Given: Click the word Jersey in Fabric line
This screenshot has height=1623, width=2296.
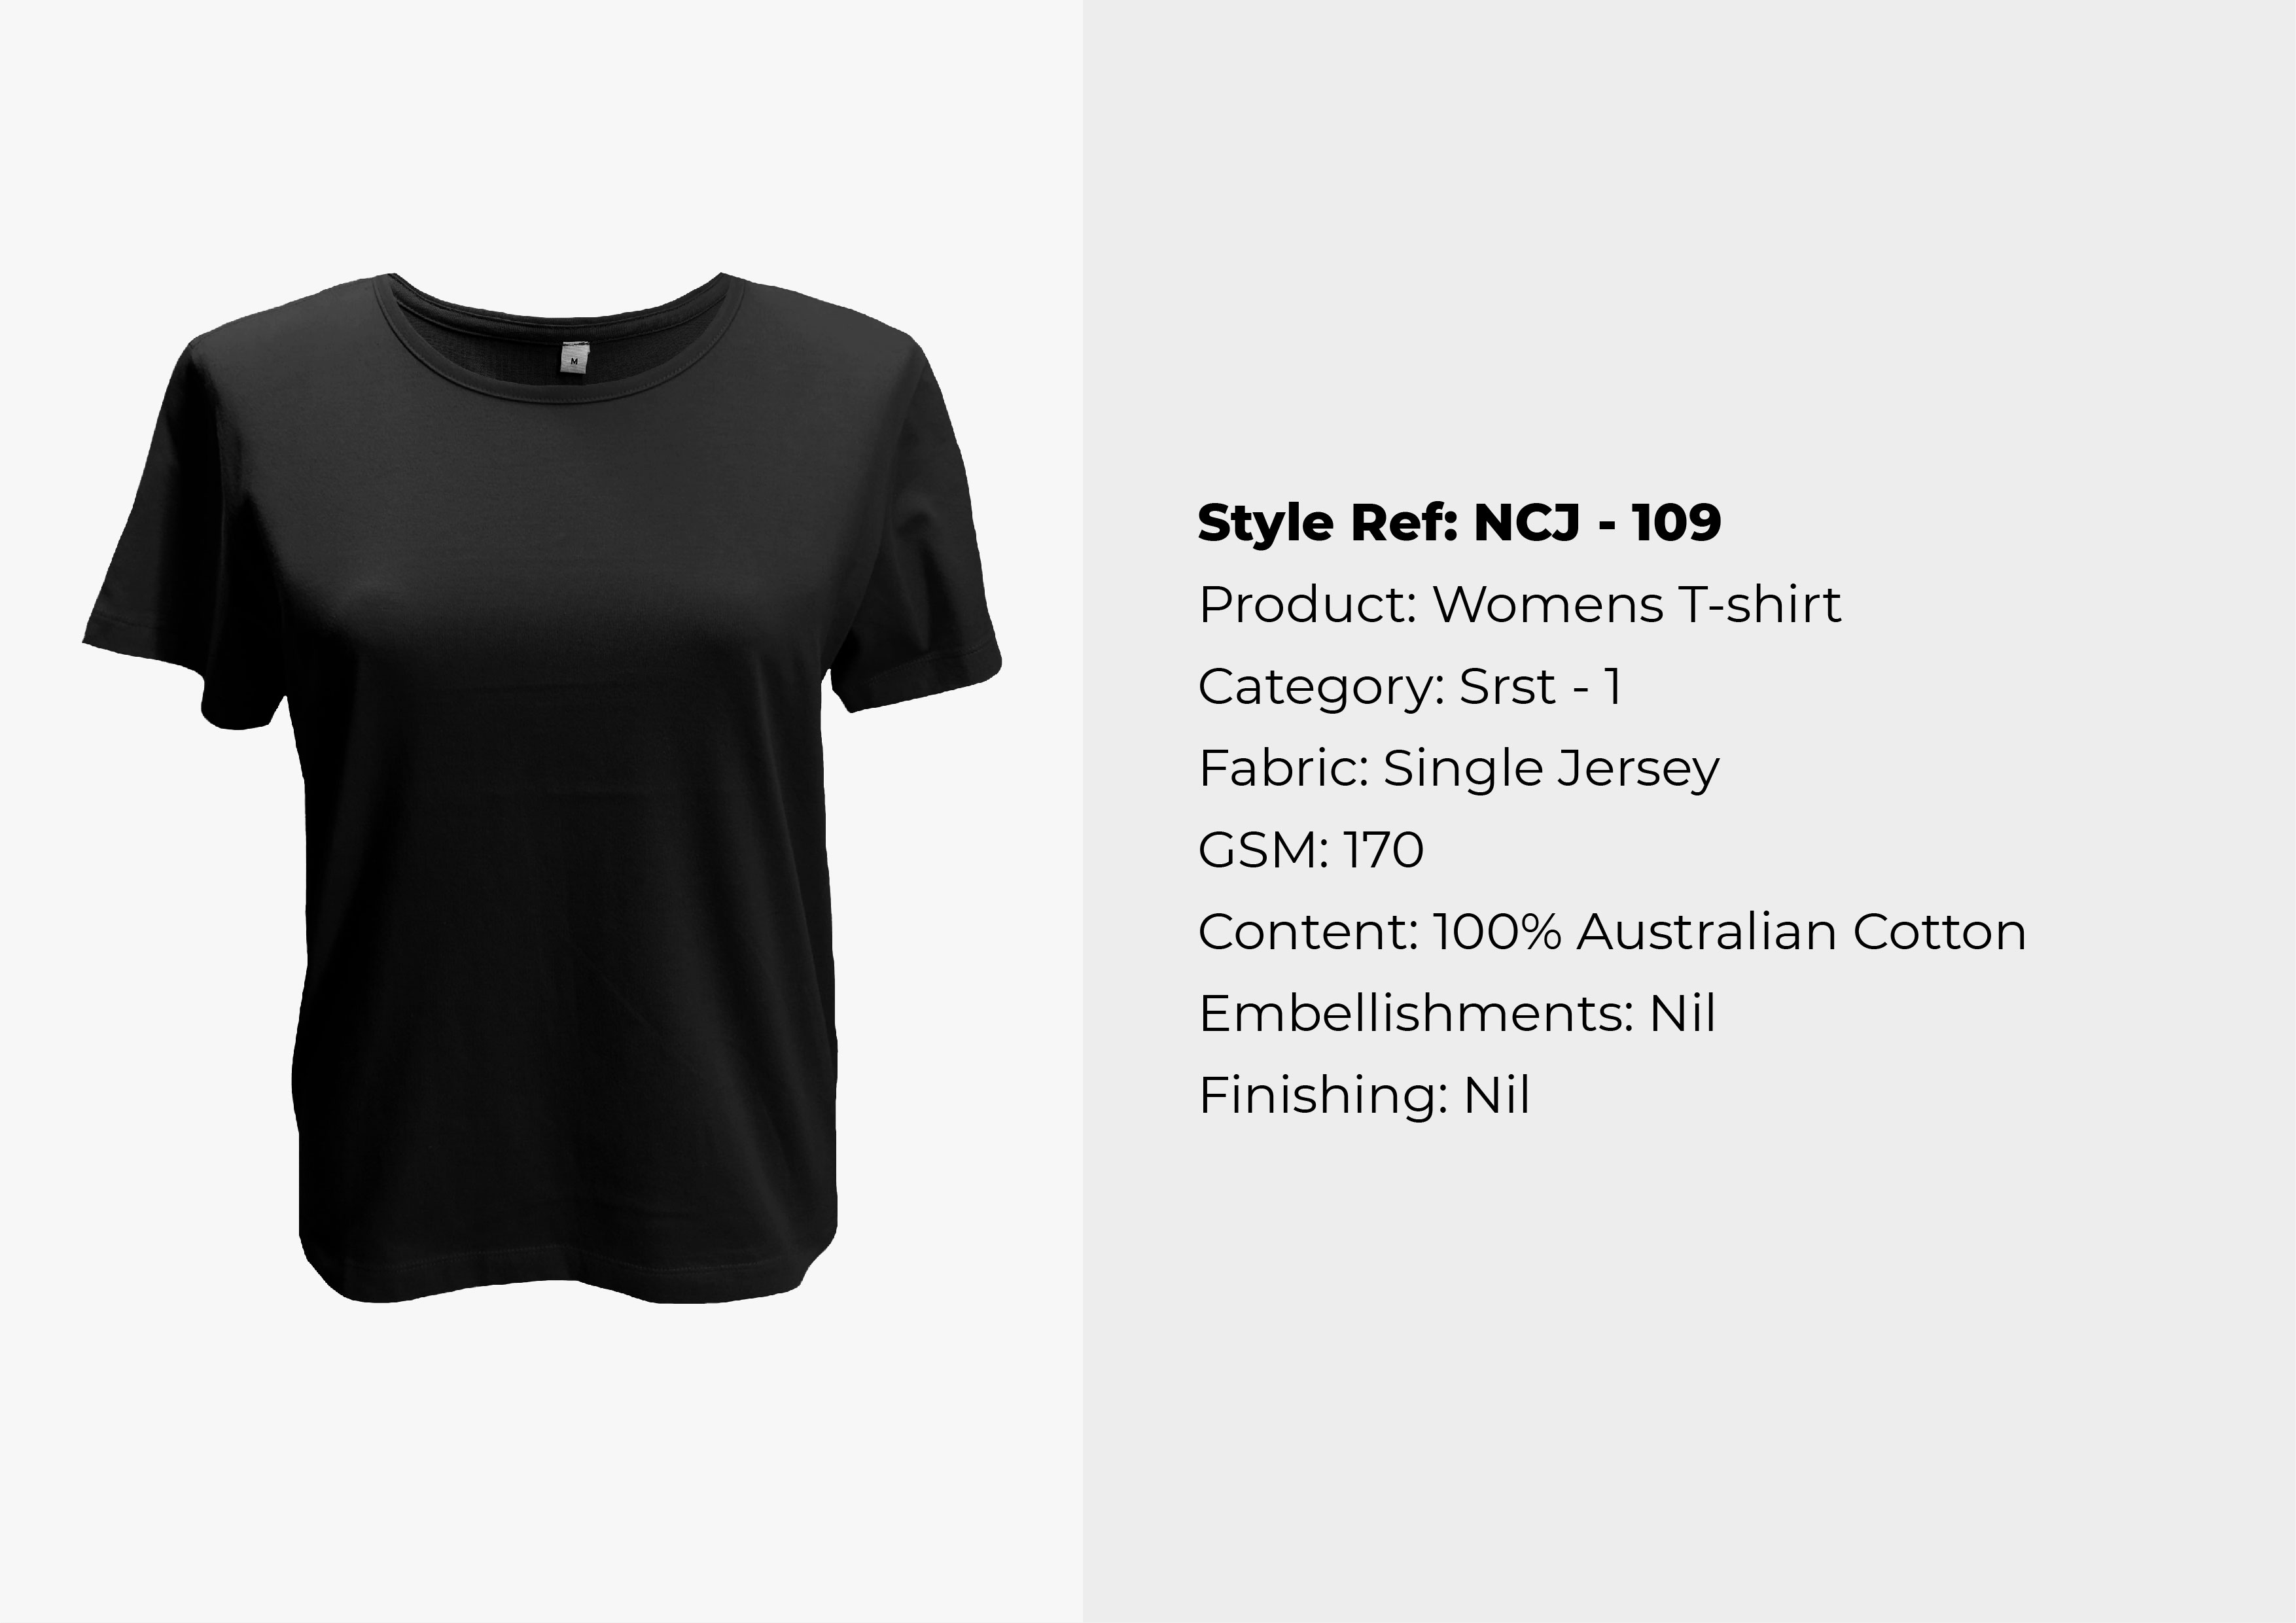Looking at the screenshot, I should tap(1638, 768).
